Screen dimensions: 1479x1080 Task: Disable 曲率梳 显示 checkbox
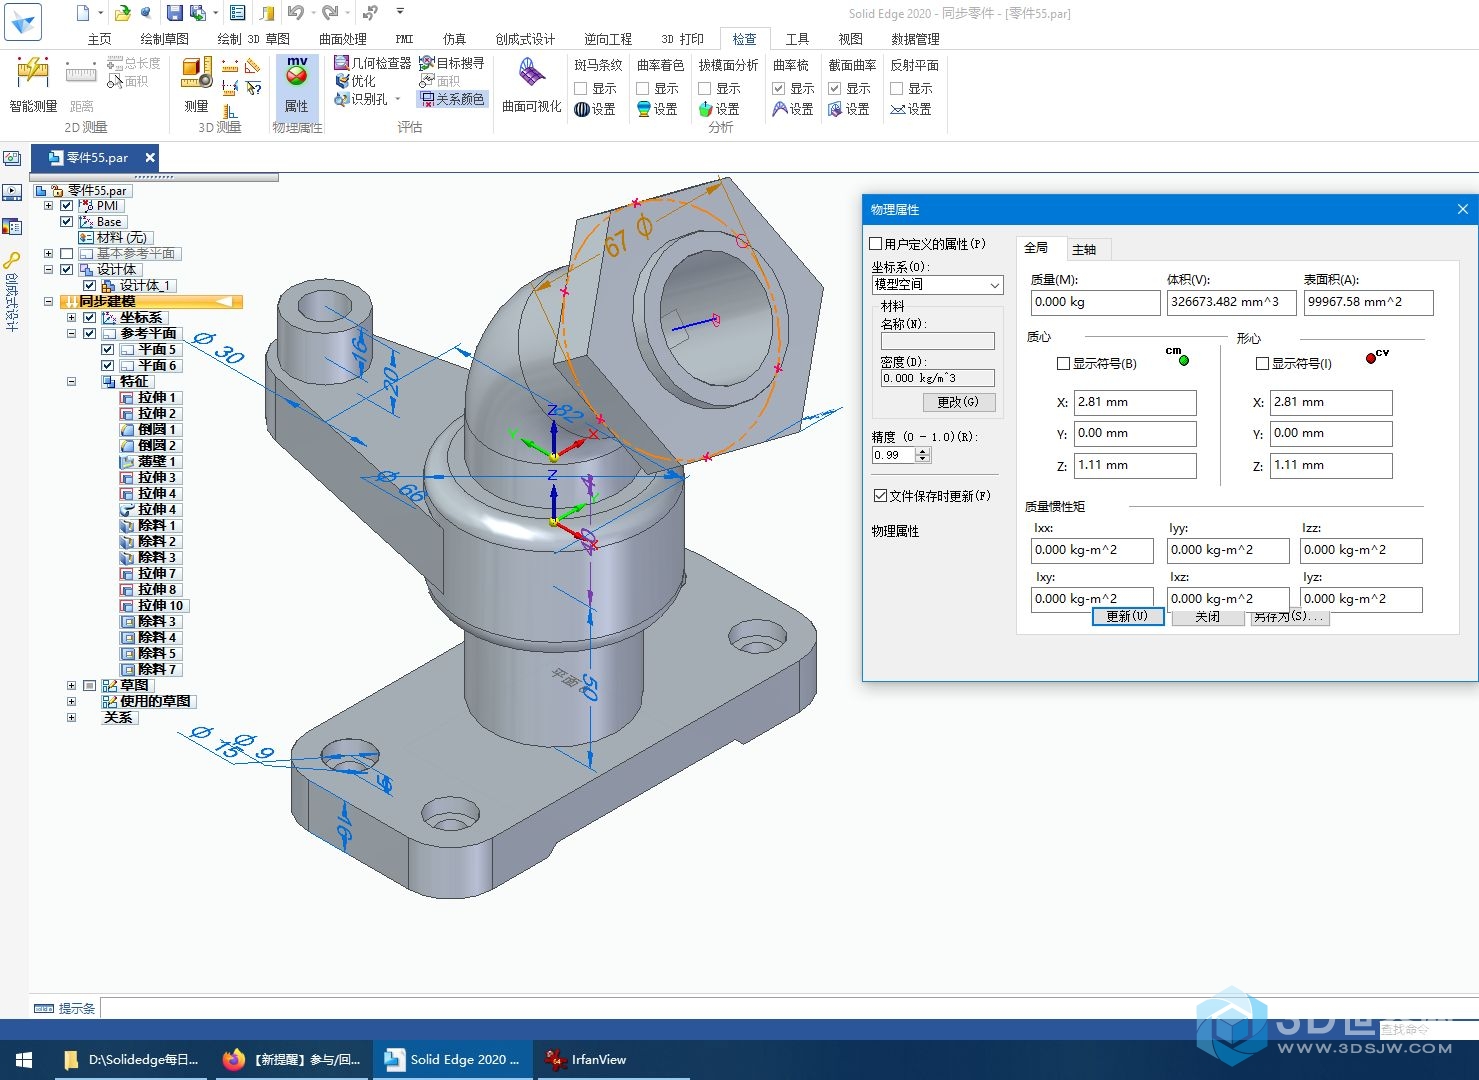pos(778,88)
